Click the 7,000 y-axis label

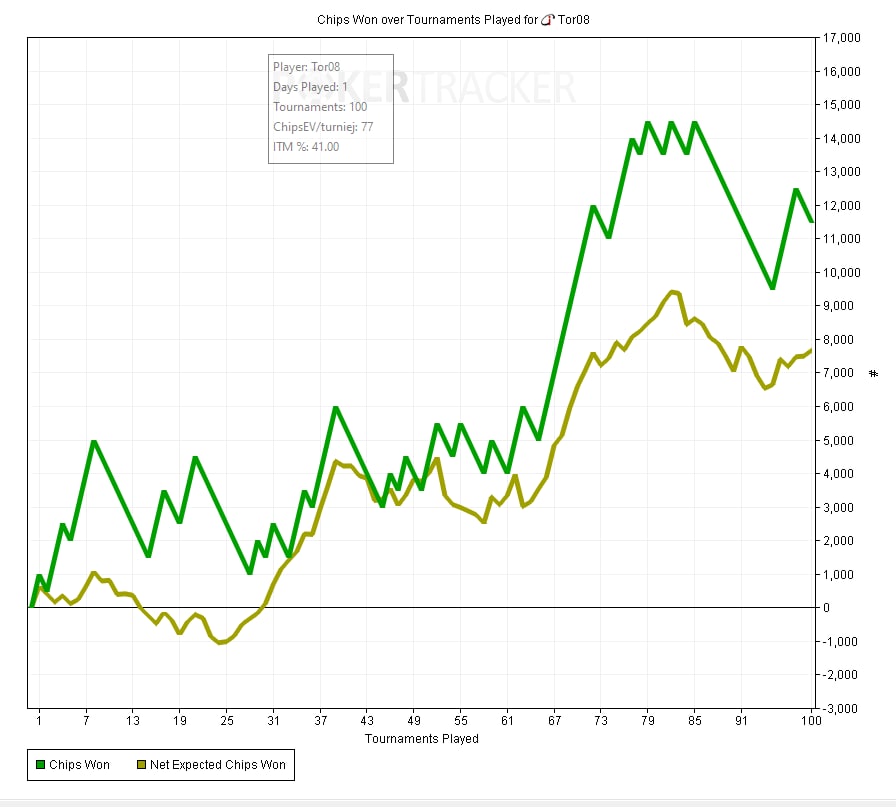pos(838,373)
